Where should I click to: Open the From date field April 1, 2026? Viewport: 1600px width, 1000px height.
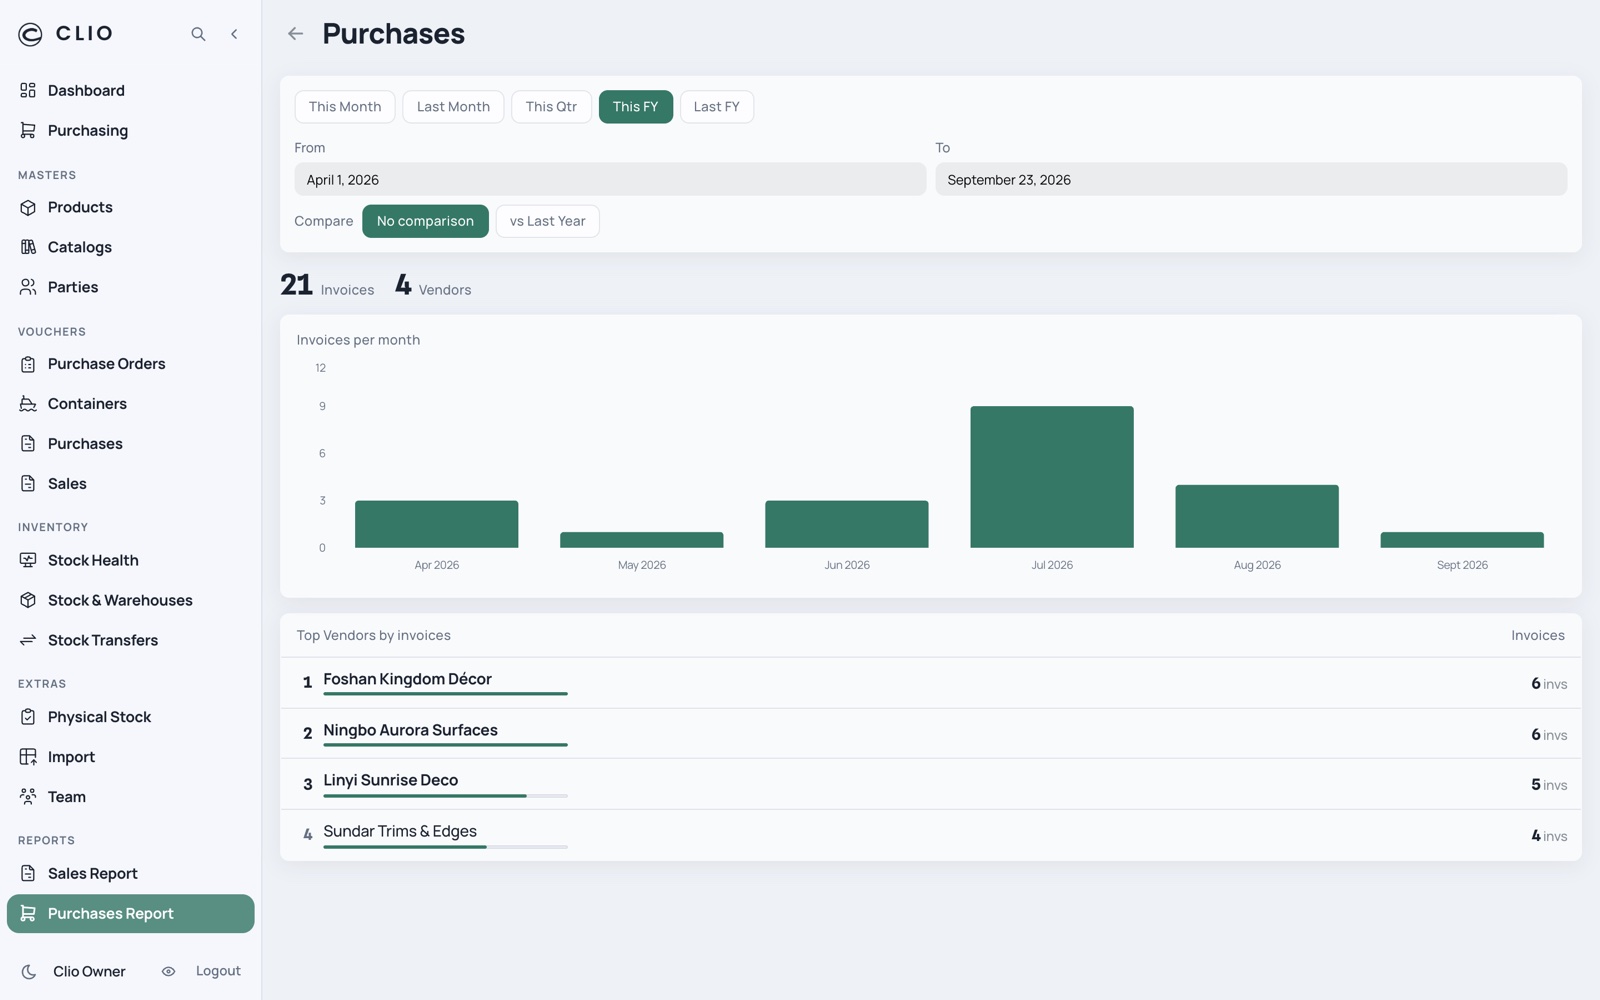[610, 180]
